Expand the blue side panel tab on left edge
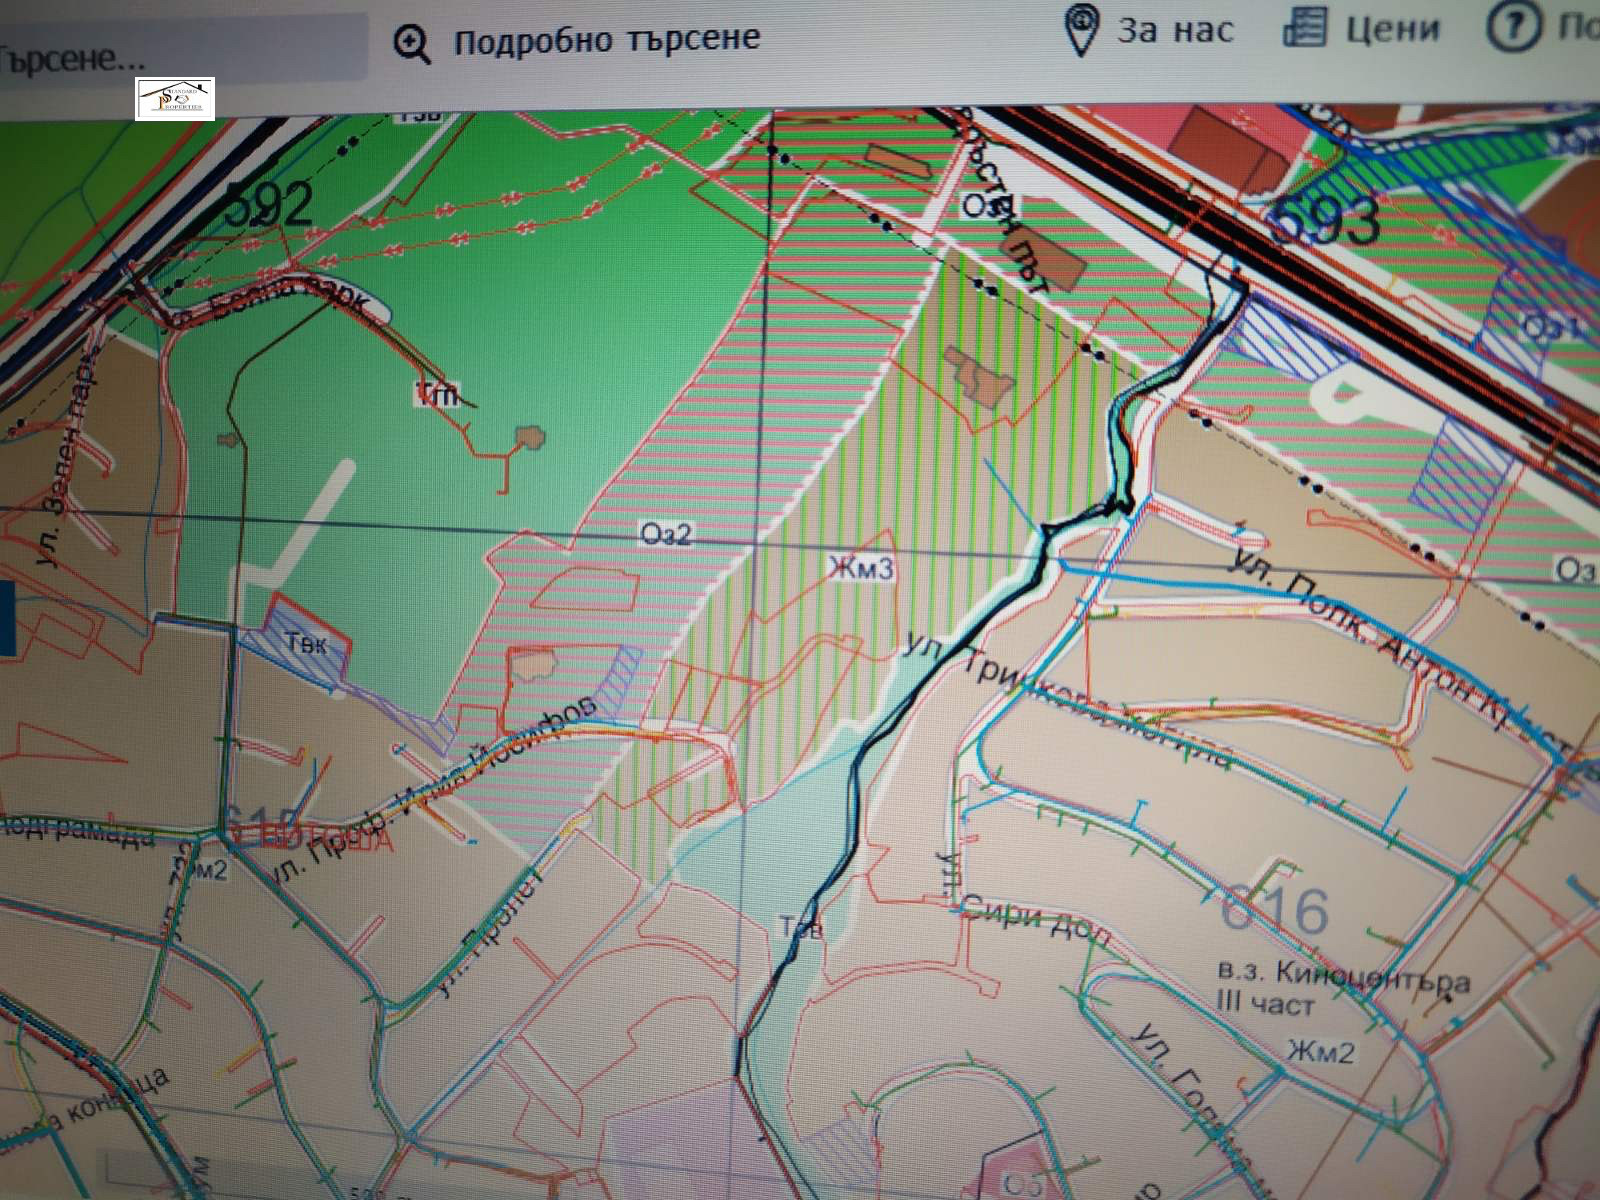 [x=7, y=618]
